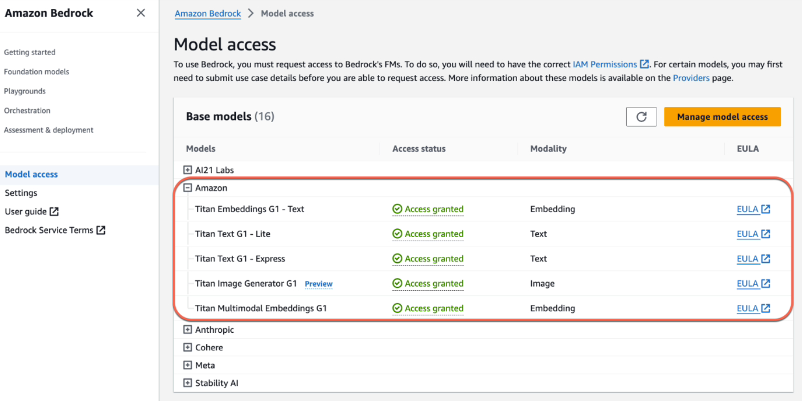
Task: Open User guide external link
Action: coord(32,211)
